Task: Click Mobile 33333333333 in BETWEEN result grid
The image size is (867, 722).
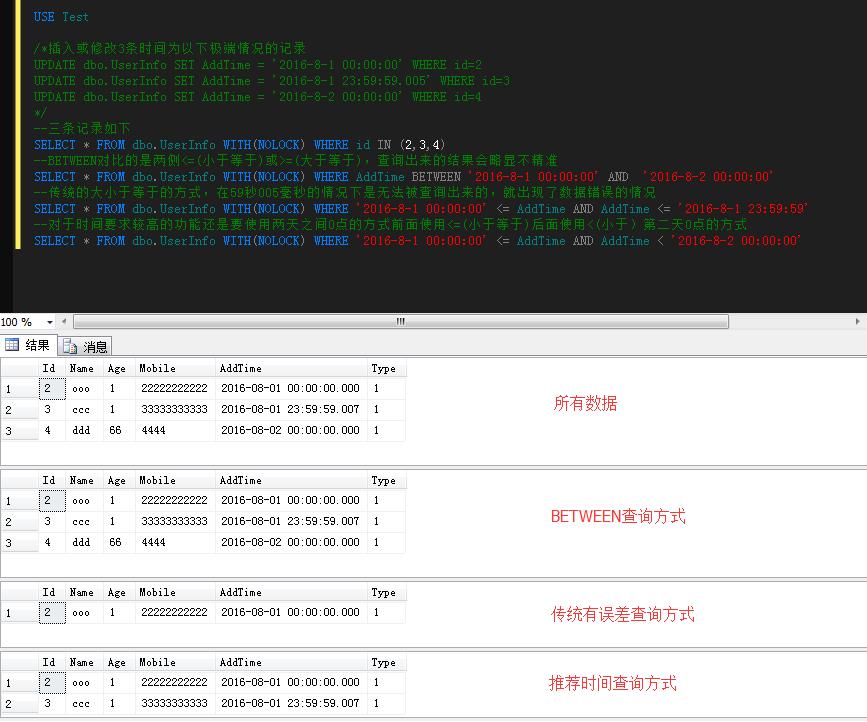Action: tap(174, 521)
